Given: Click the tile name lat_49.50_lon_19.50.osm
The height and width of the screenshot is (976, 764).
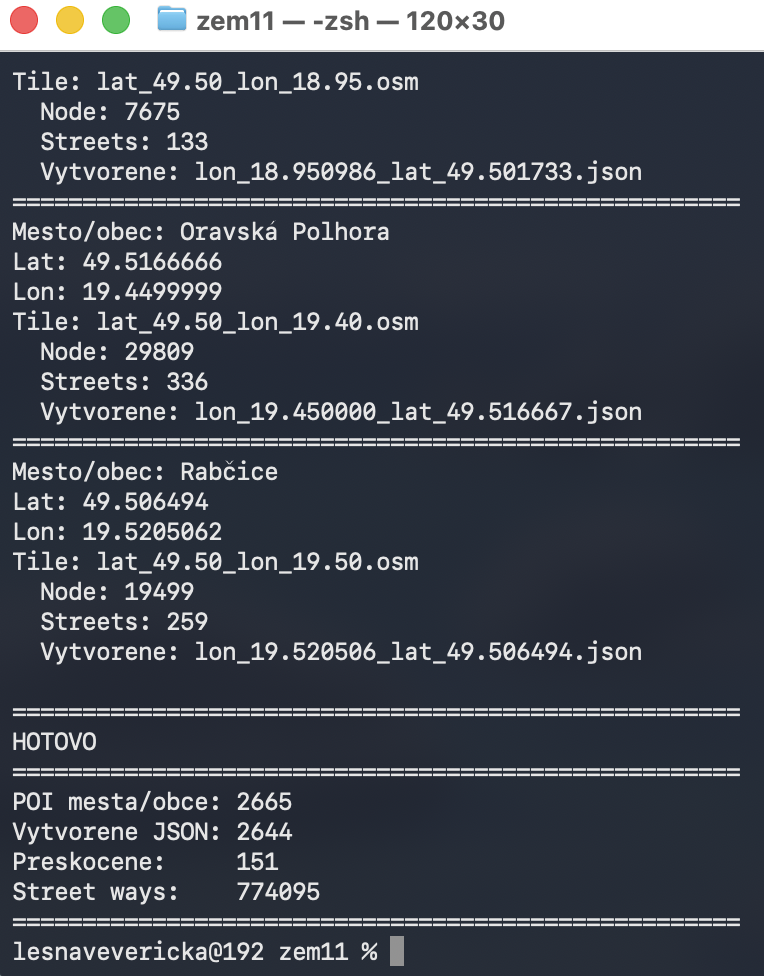Looking at the screenshot, I should click(x=258, y=562).
